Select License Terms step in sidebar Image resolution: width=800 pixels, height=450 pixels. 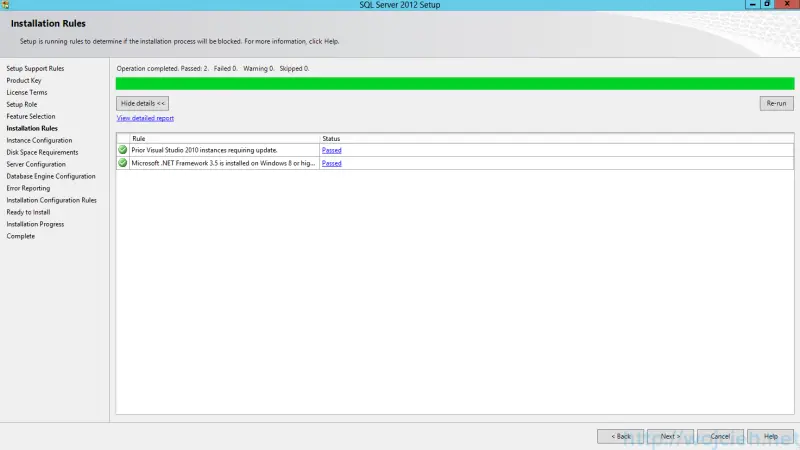click(27, 92)
